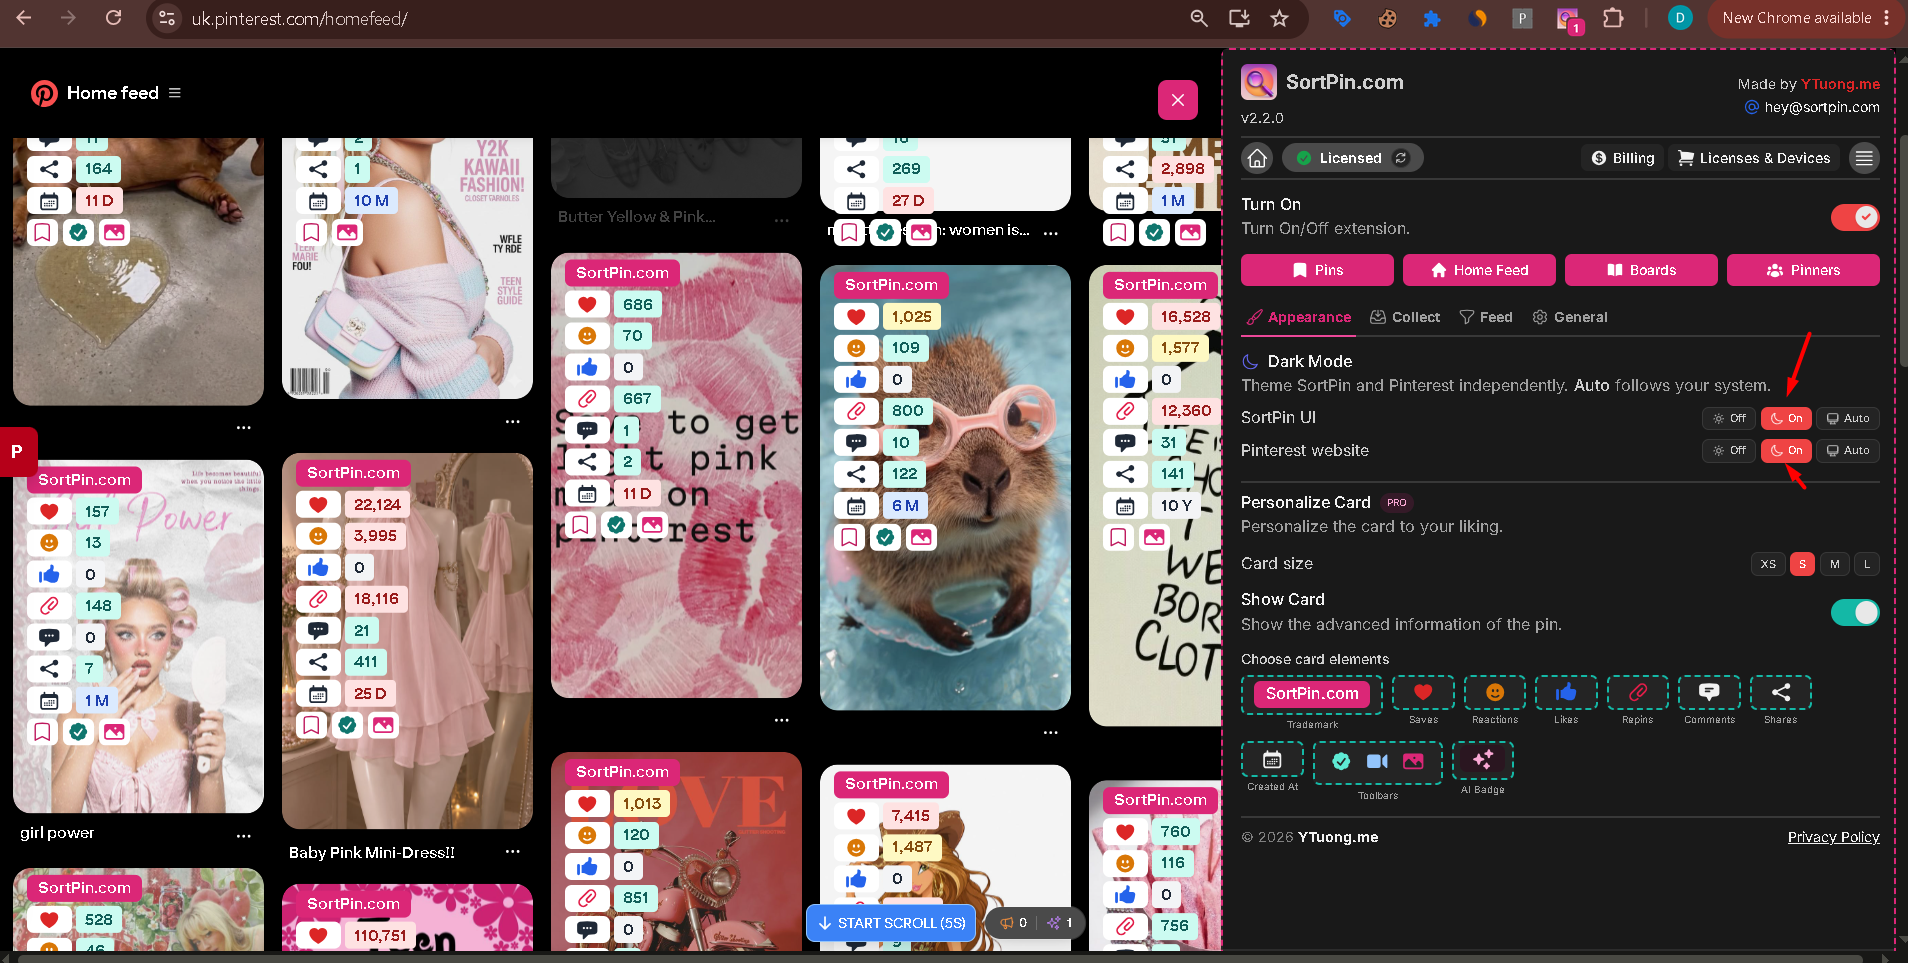Select card size L

click(x=1867, y=564)
